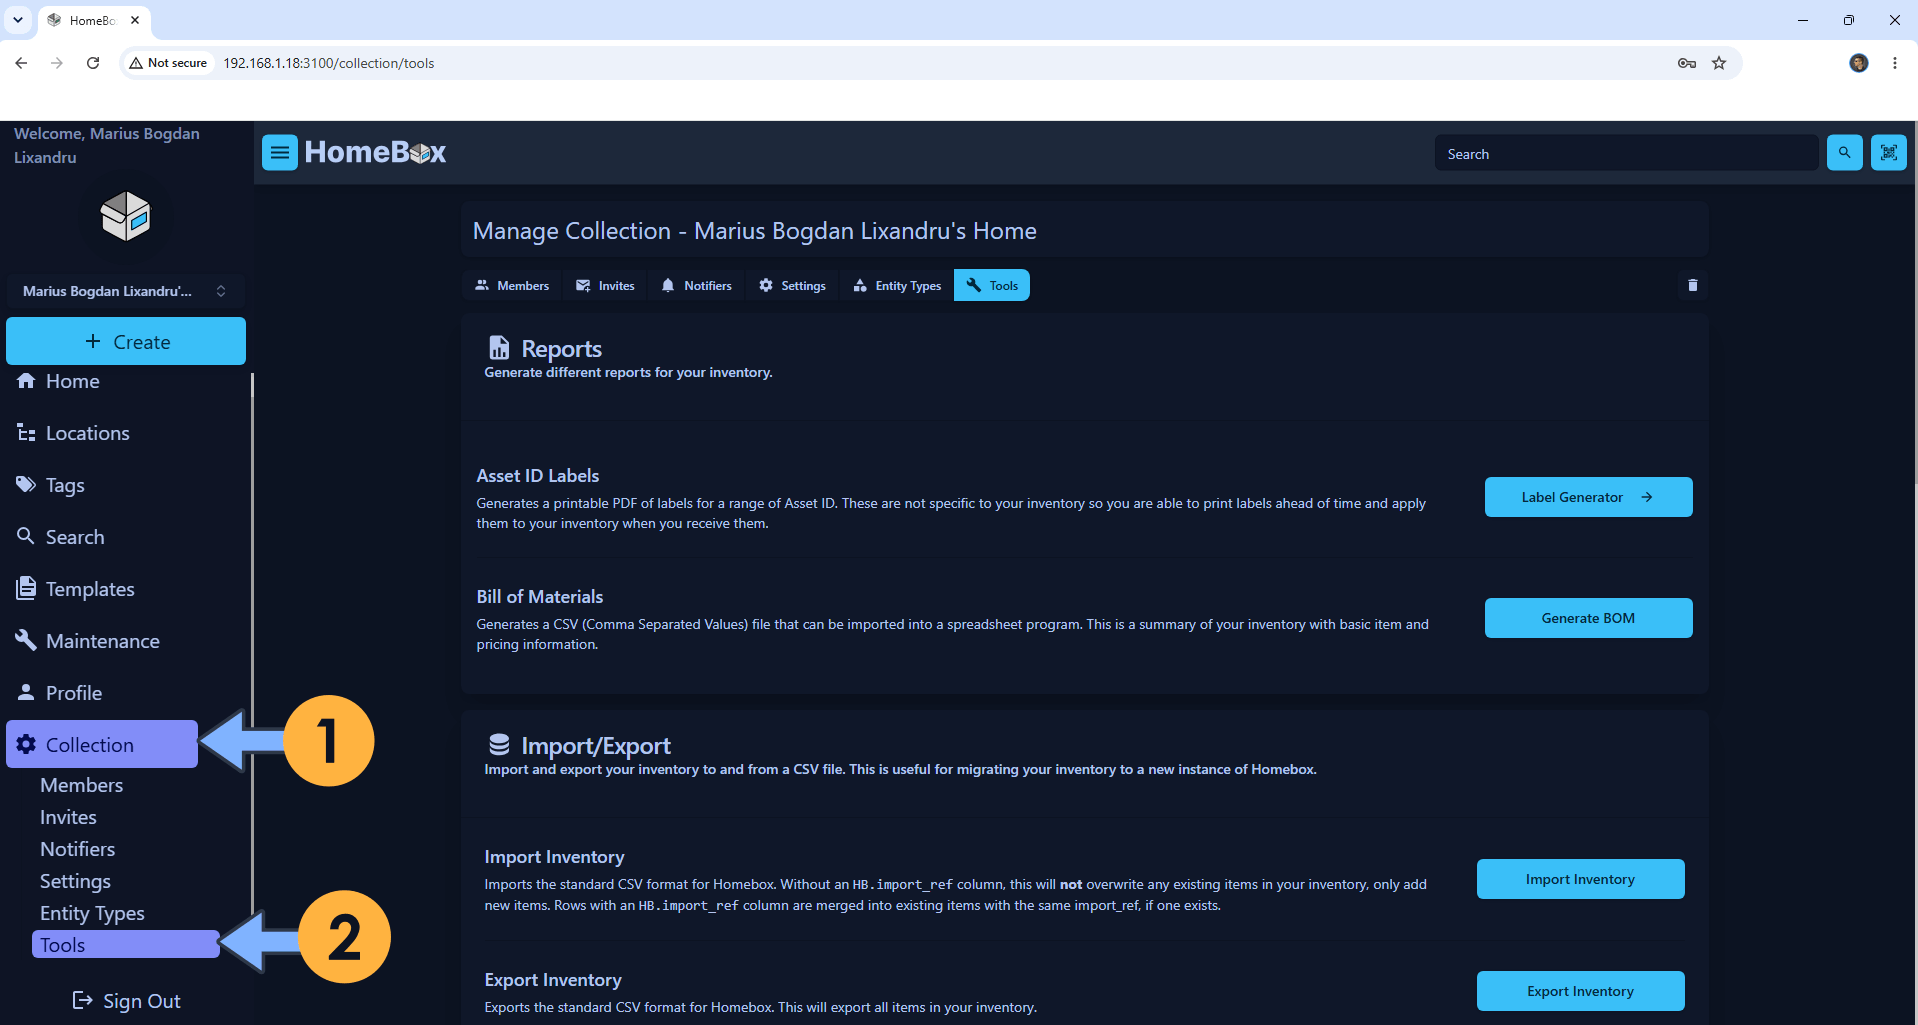Select Tools sidebar sub-item
The image size is (1918, 1025).
(126, 944)
